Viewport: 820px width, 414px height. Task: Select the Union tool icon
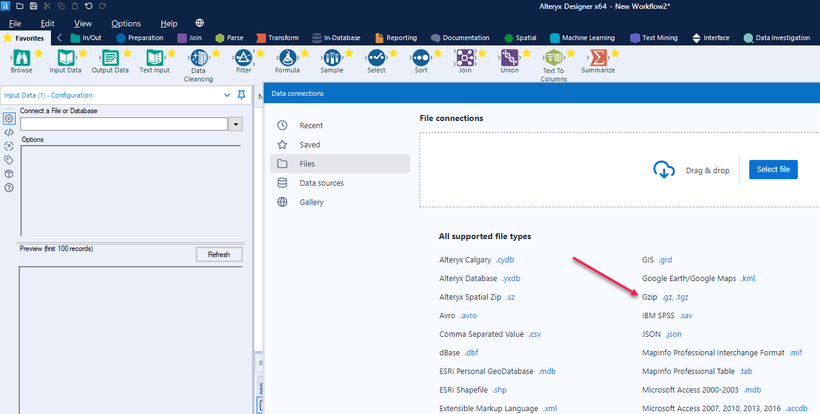509,58
